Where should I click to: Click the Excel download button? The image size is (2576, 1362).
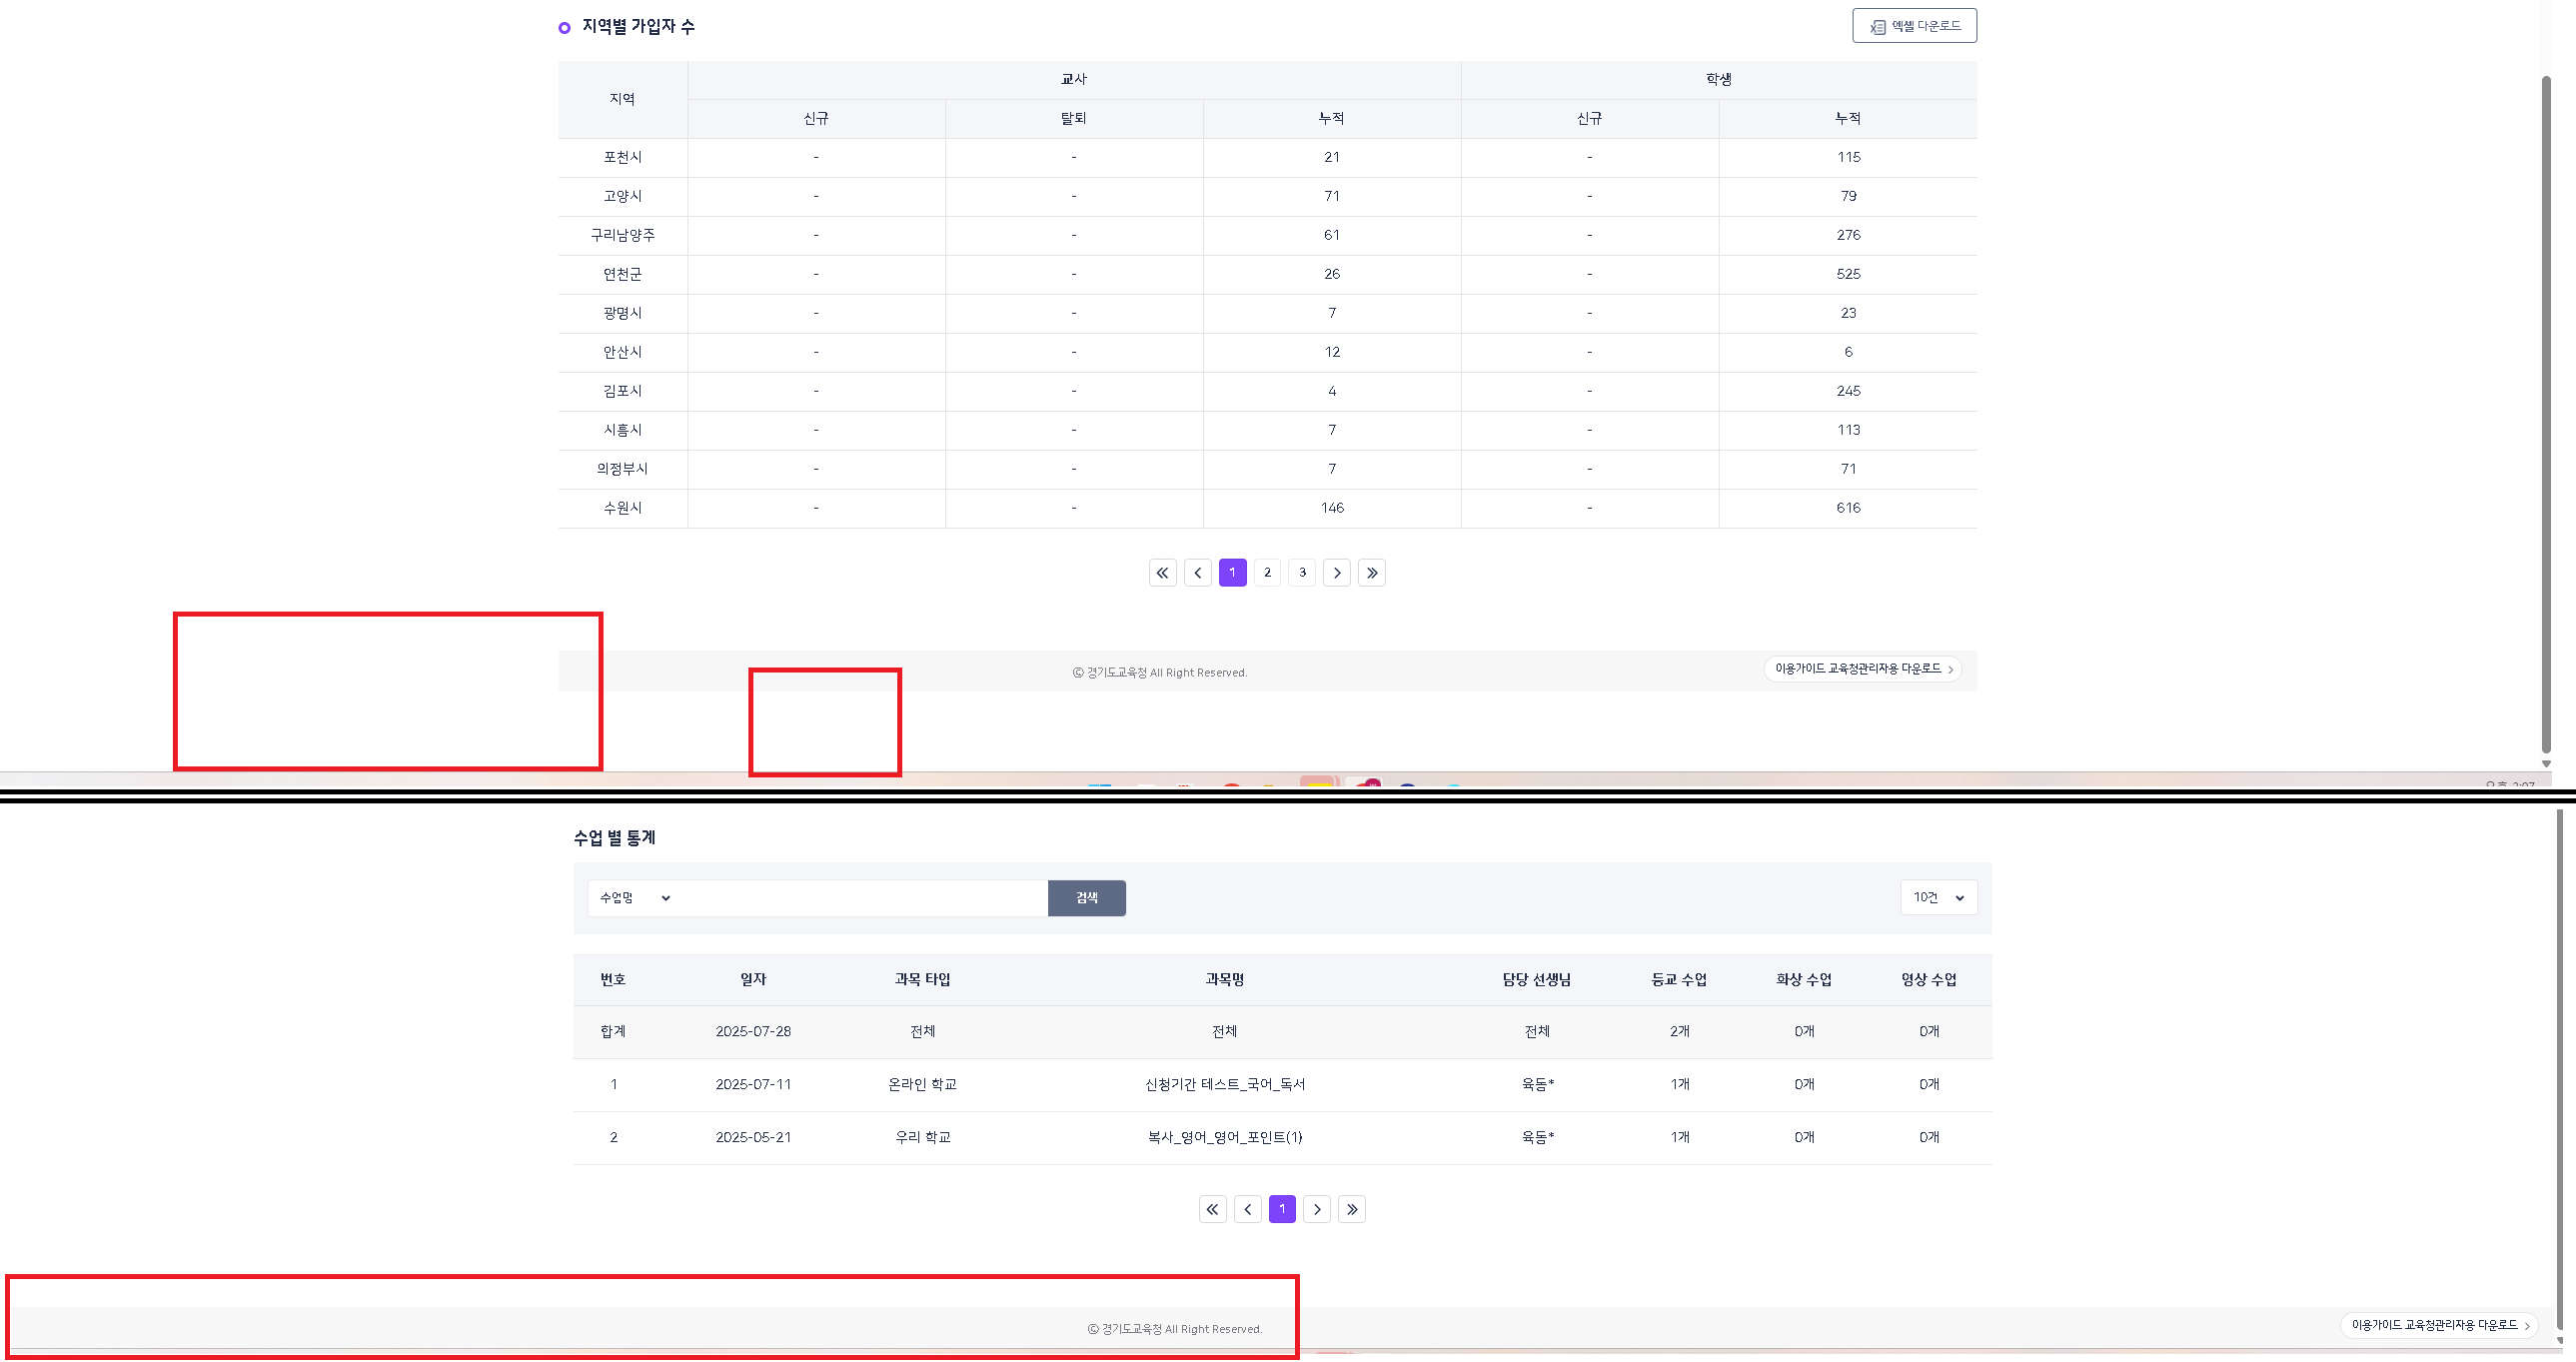pyautogui.click(x=1914, y=26)
